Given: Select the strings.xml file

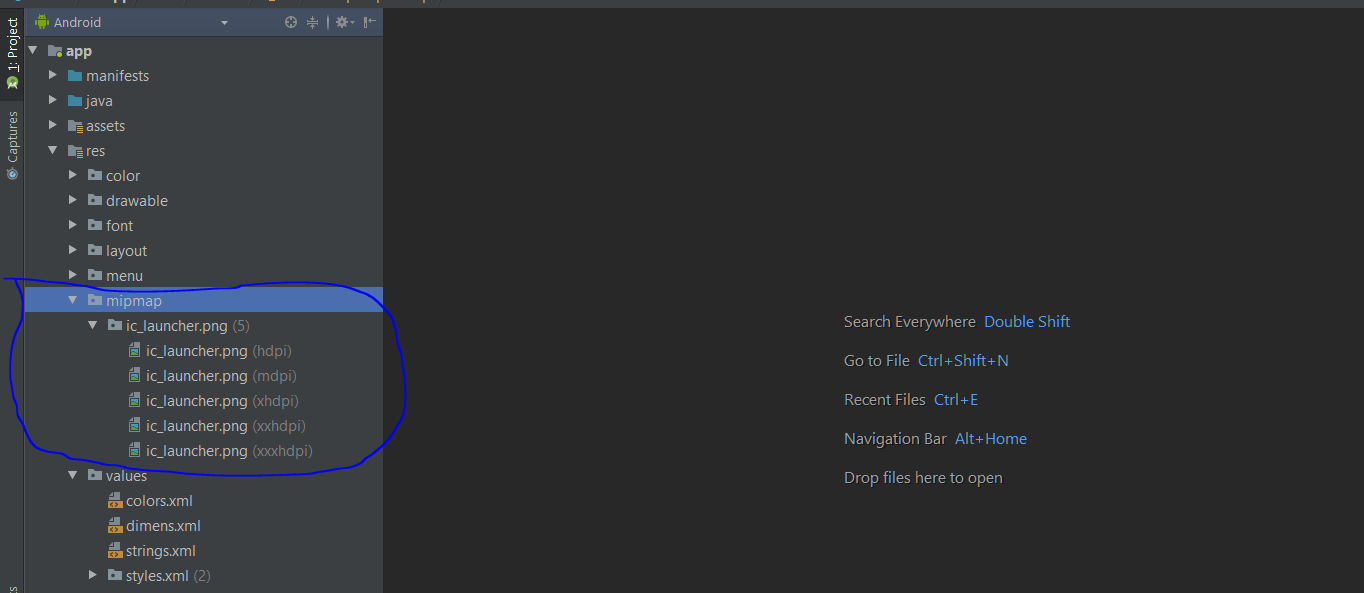Looking at the screenshot, I should [x=160, y=551].
